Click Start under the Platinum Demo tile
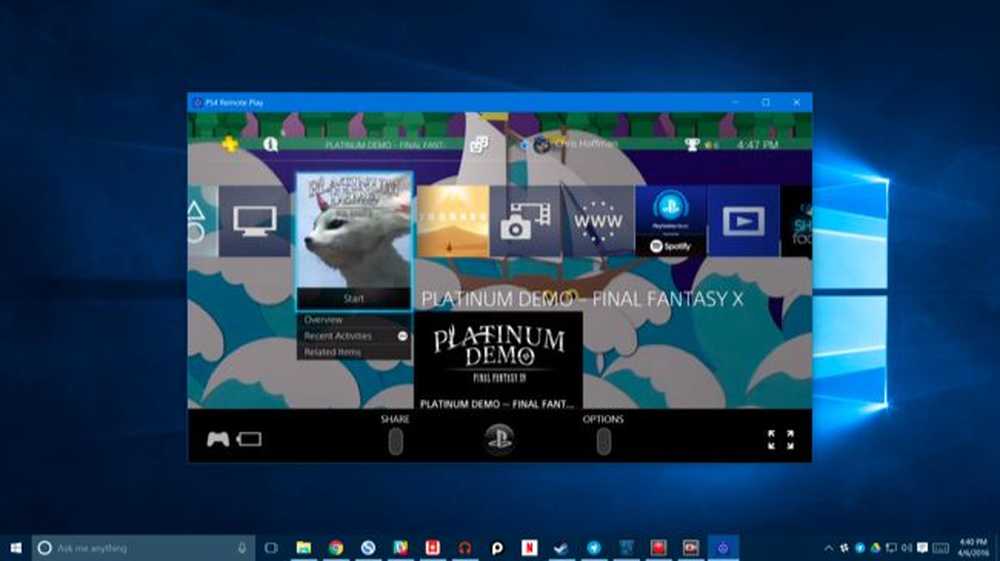Screen dimensions: 1000x561 tap(354, 298)
